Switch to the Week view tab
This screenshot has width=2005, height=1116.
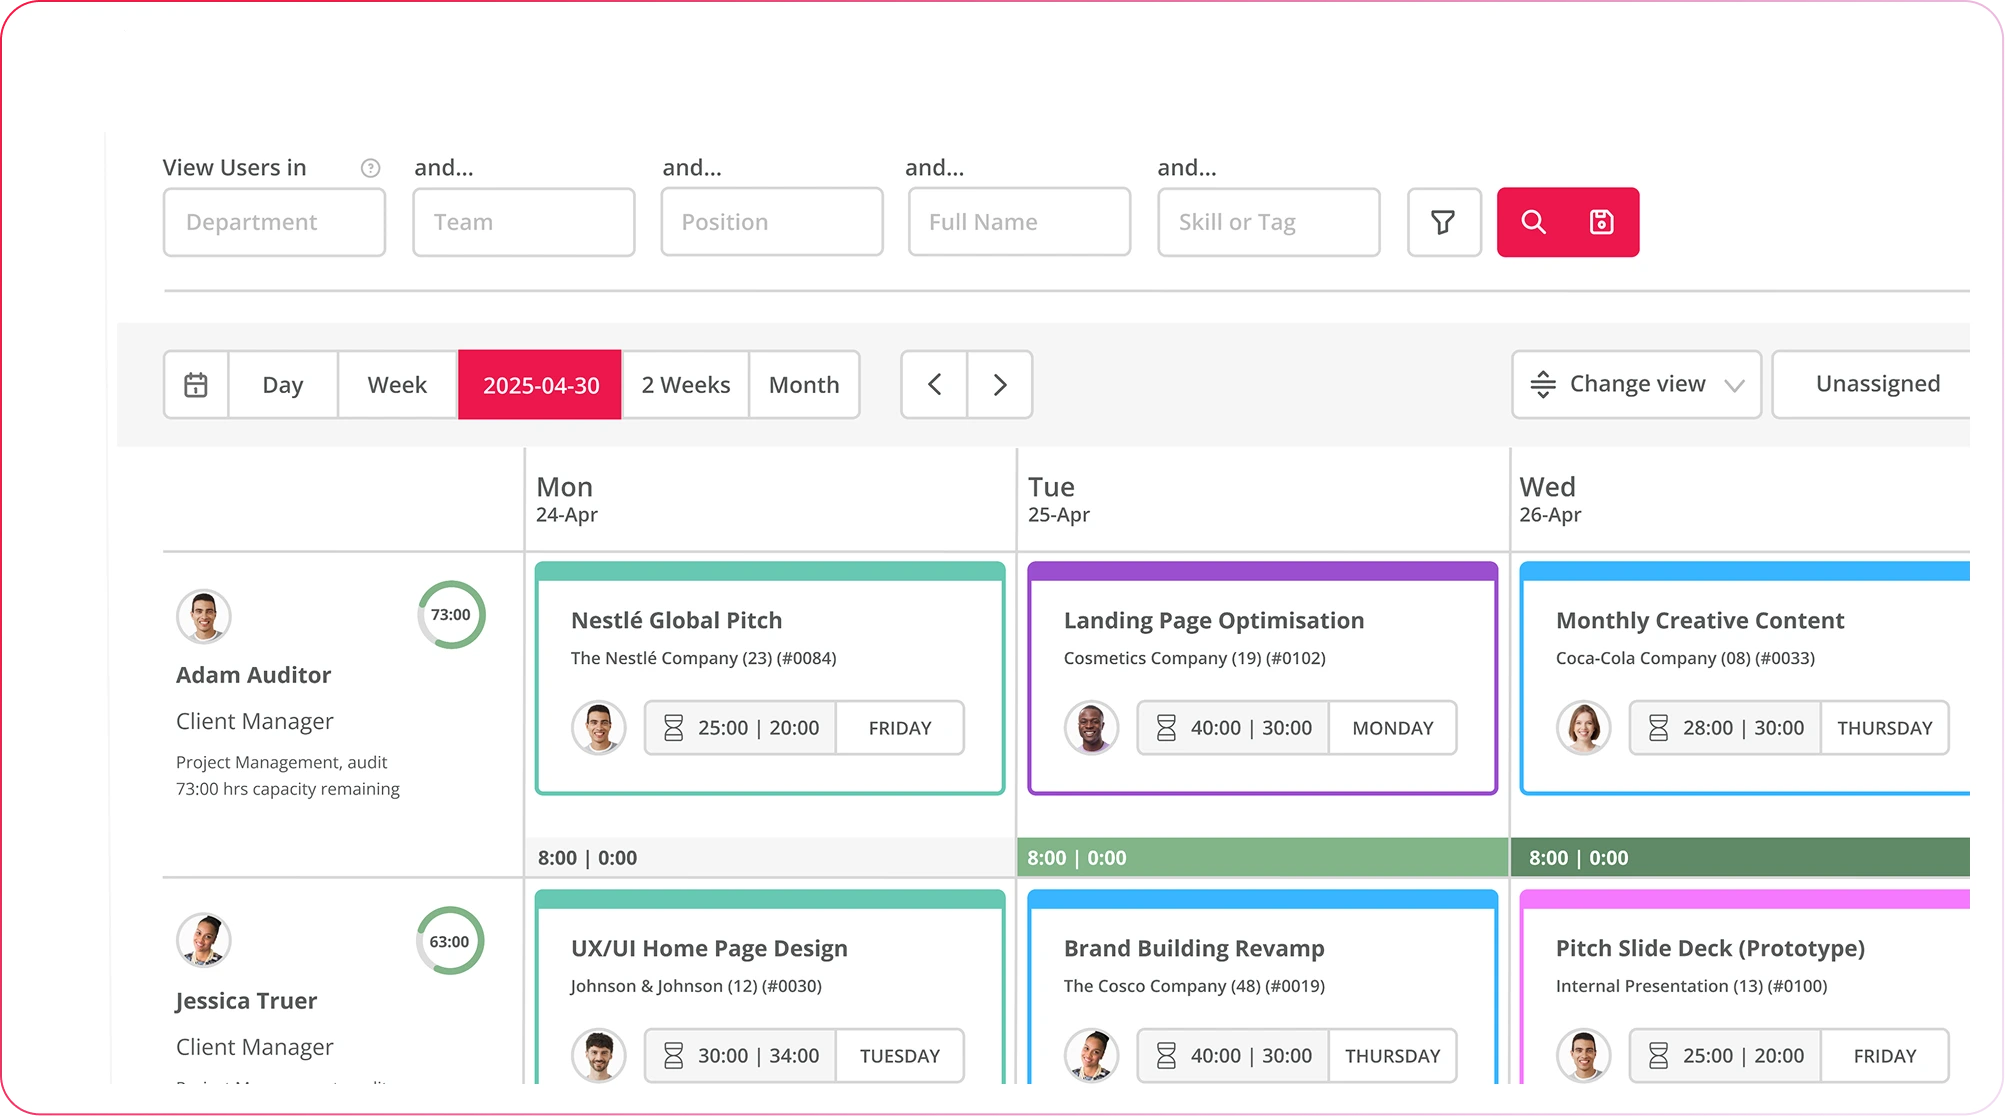click(397, 385)
